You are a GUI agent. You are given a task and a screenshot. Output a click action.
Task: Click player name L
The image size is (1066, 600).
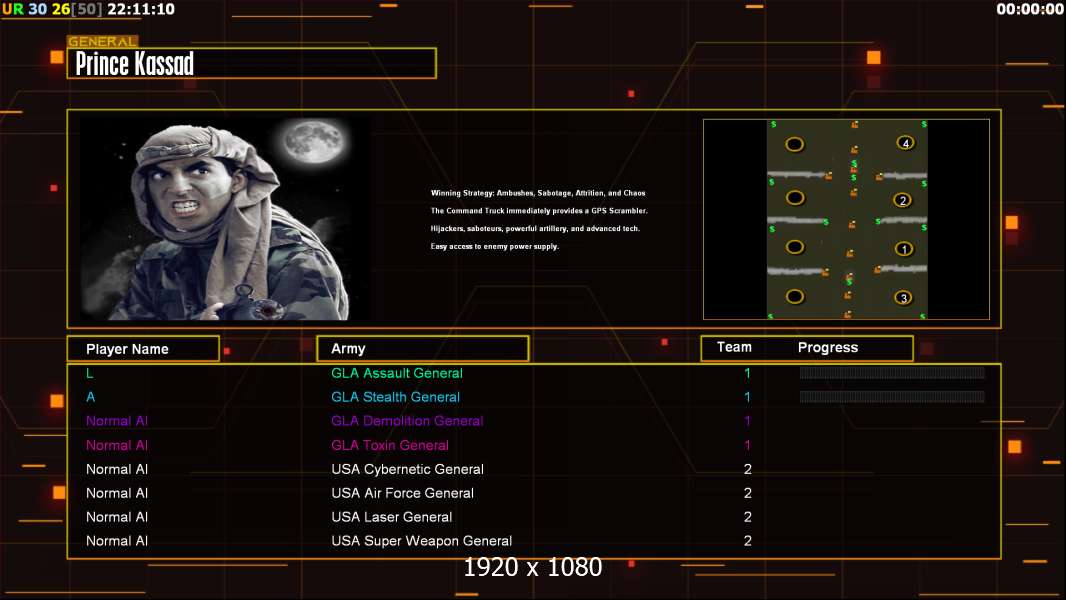[90, 373]
